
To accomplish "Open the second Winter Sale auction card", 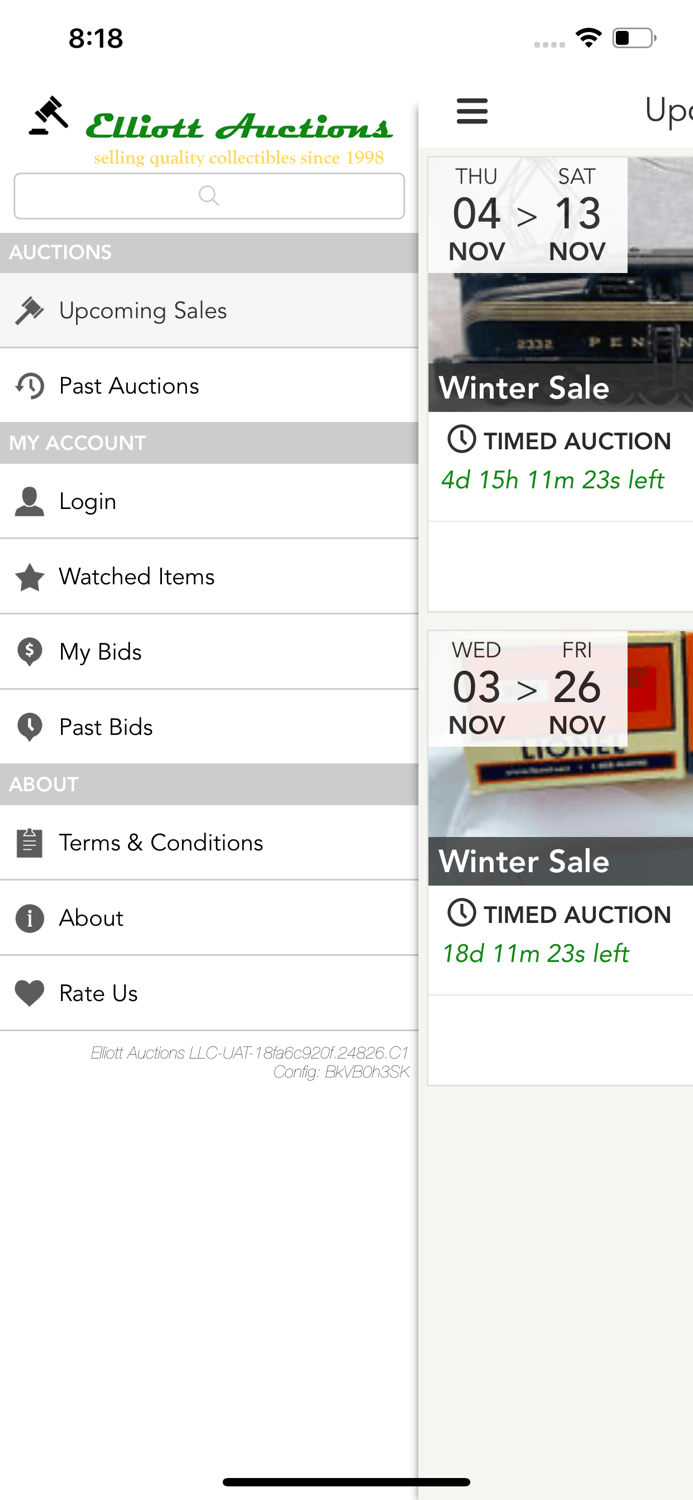I will click(x=560, y=861).
